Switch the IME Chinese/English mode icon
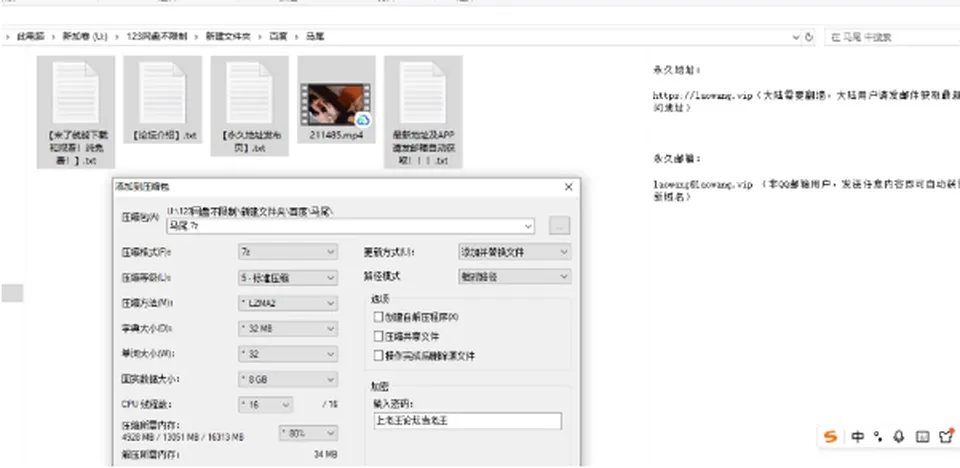960x468 pixels. click(x=858, y=437)
